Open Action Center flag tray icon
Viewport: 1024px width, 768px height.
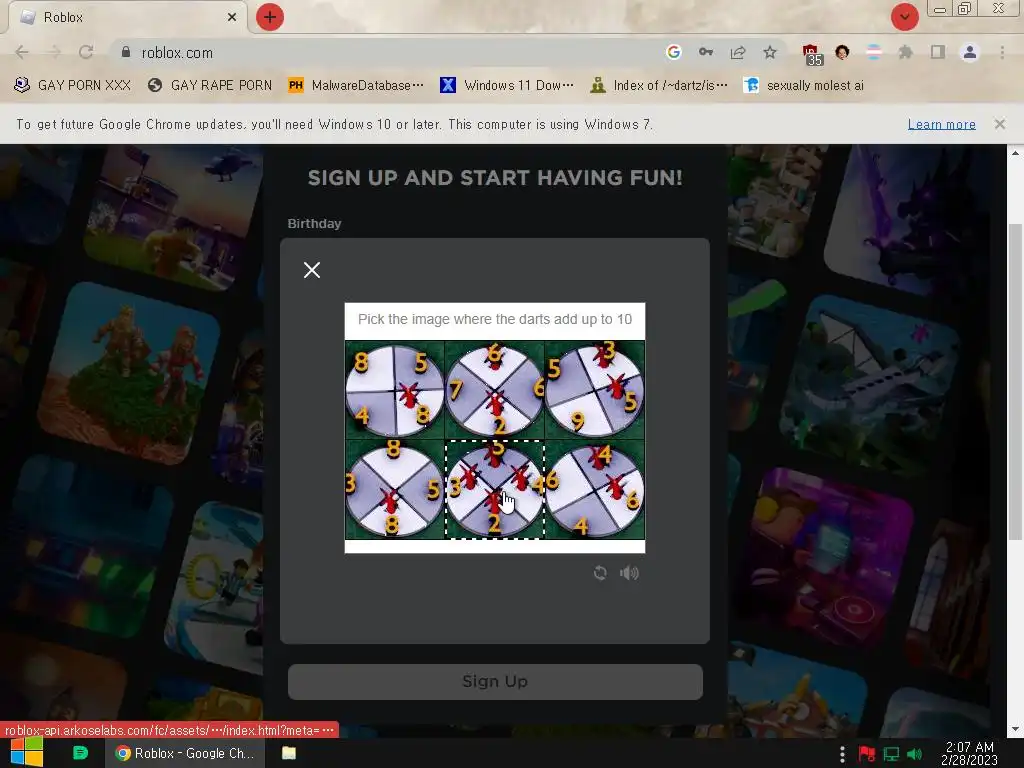point(867,754)
